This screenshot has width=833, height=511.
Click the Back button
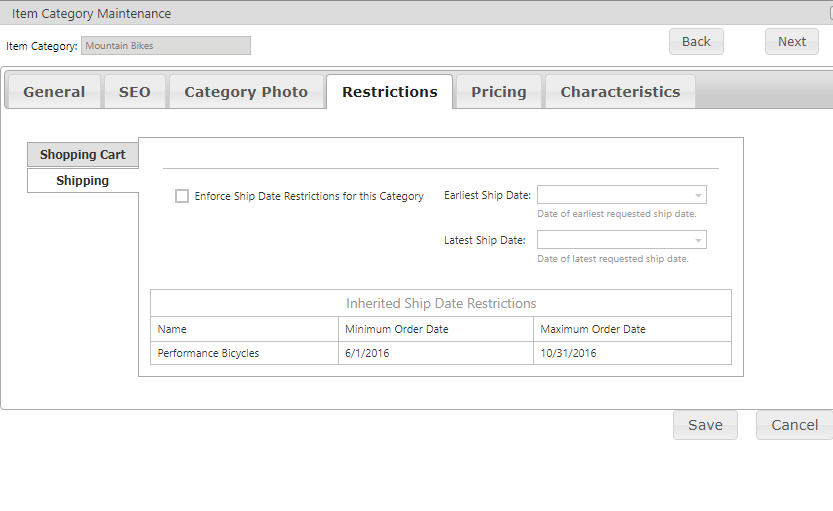pos(696,41)
